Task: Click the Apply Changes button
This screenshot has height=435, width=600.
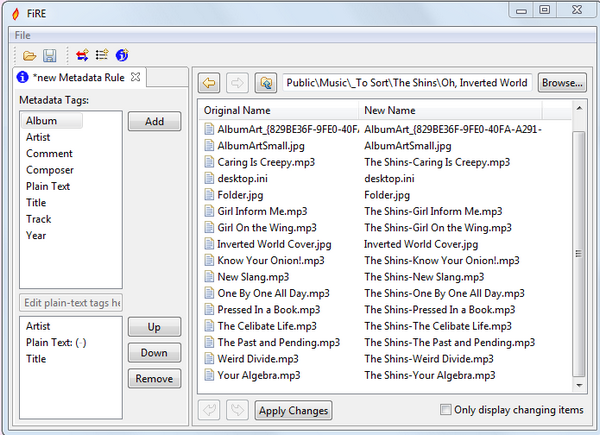Action: pos(293,411)
